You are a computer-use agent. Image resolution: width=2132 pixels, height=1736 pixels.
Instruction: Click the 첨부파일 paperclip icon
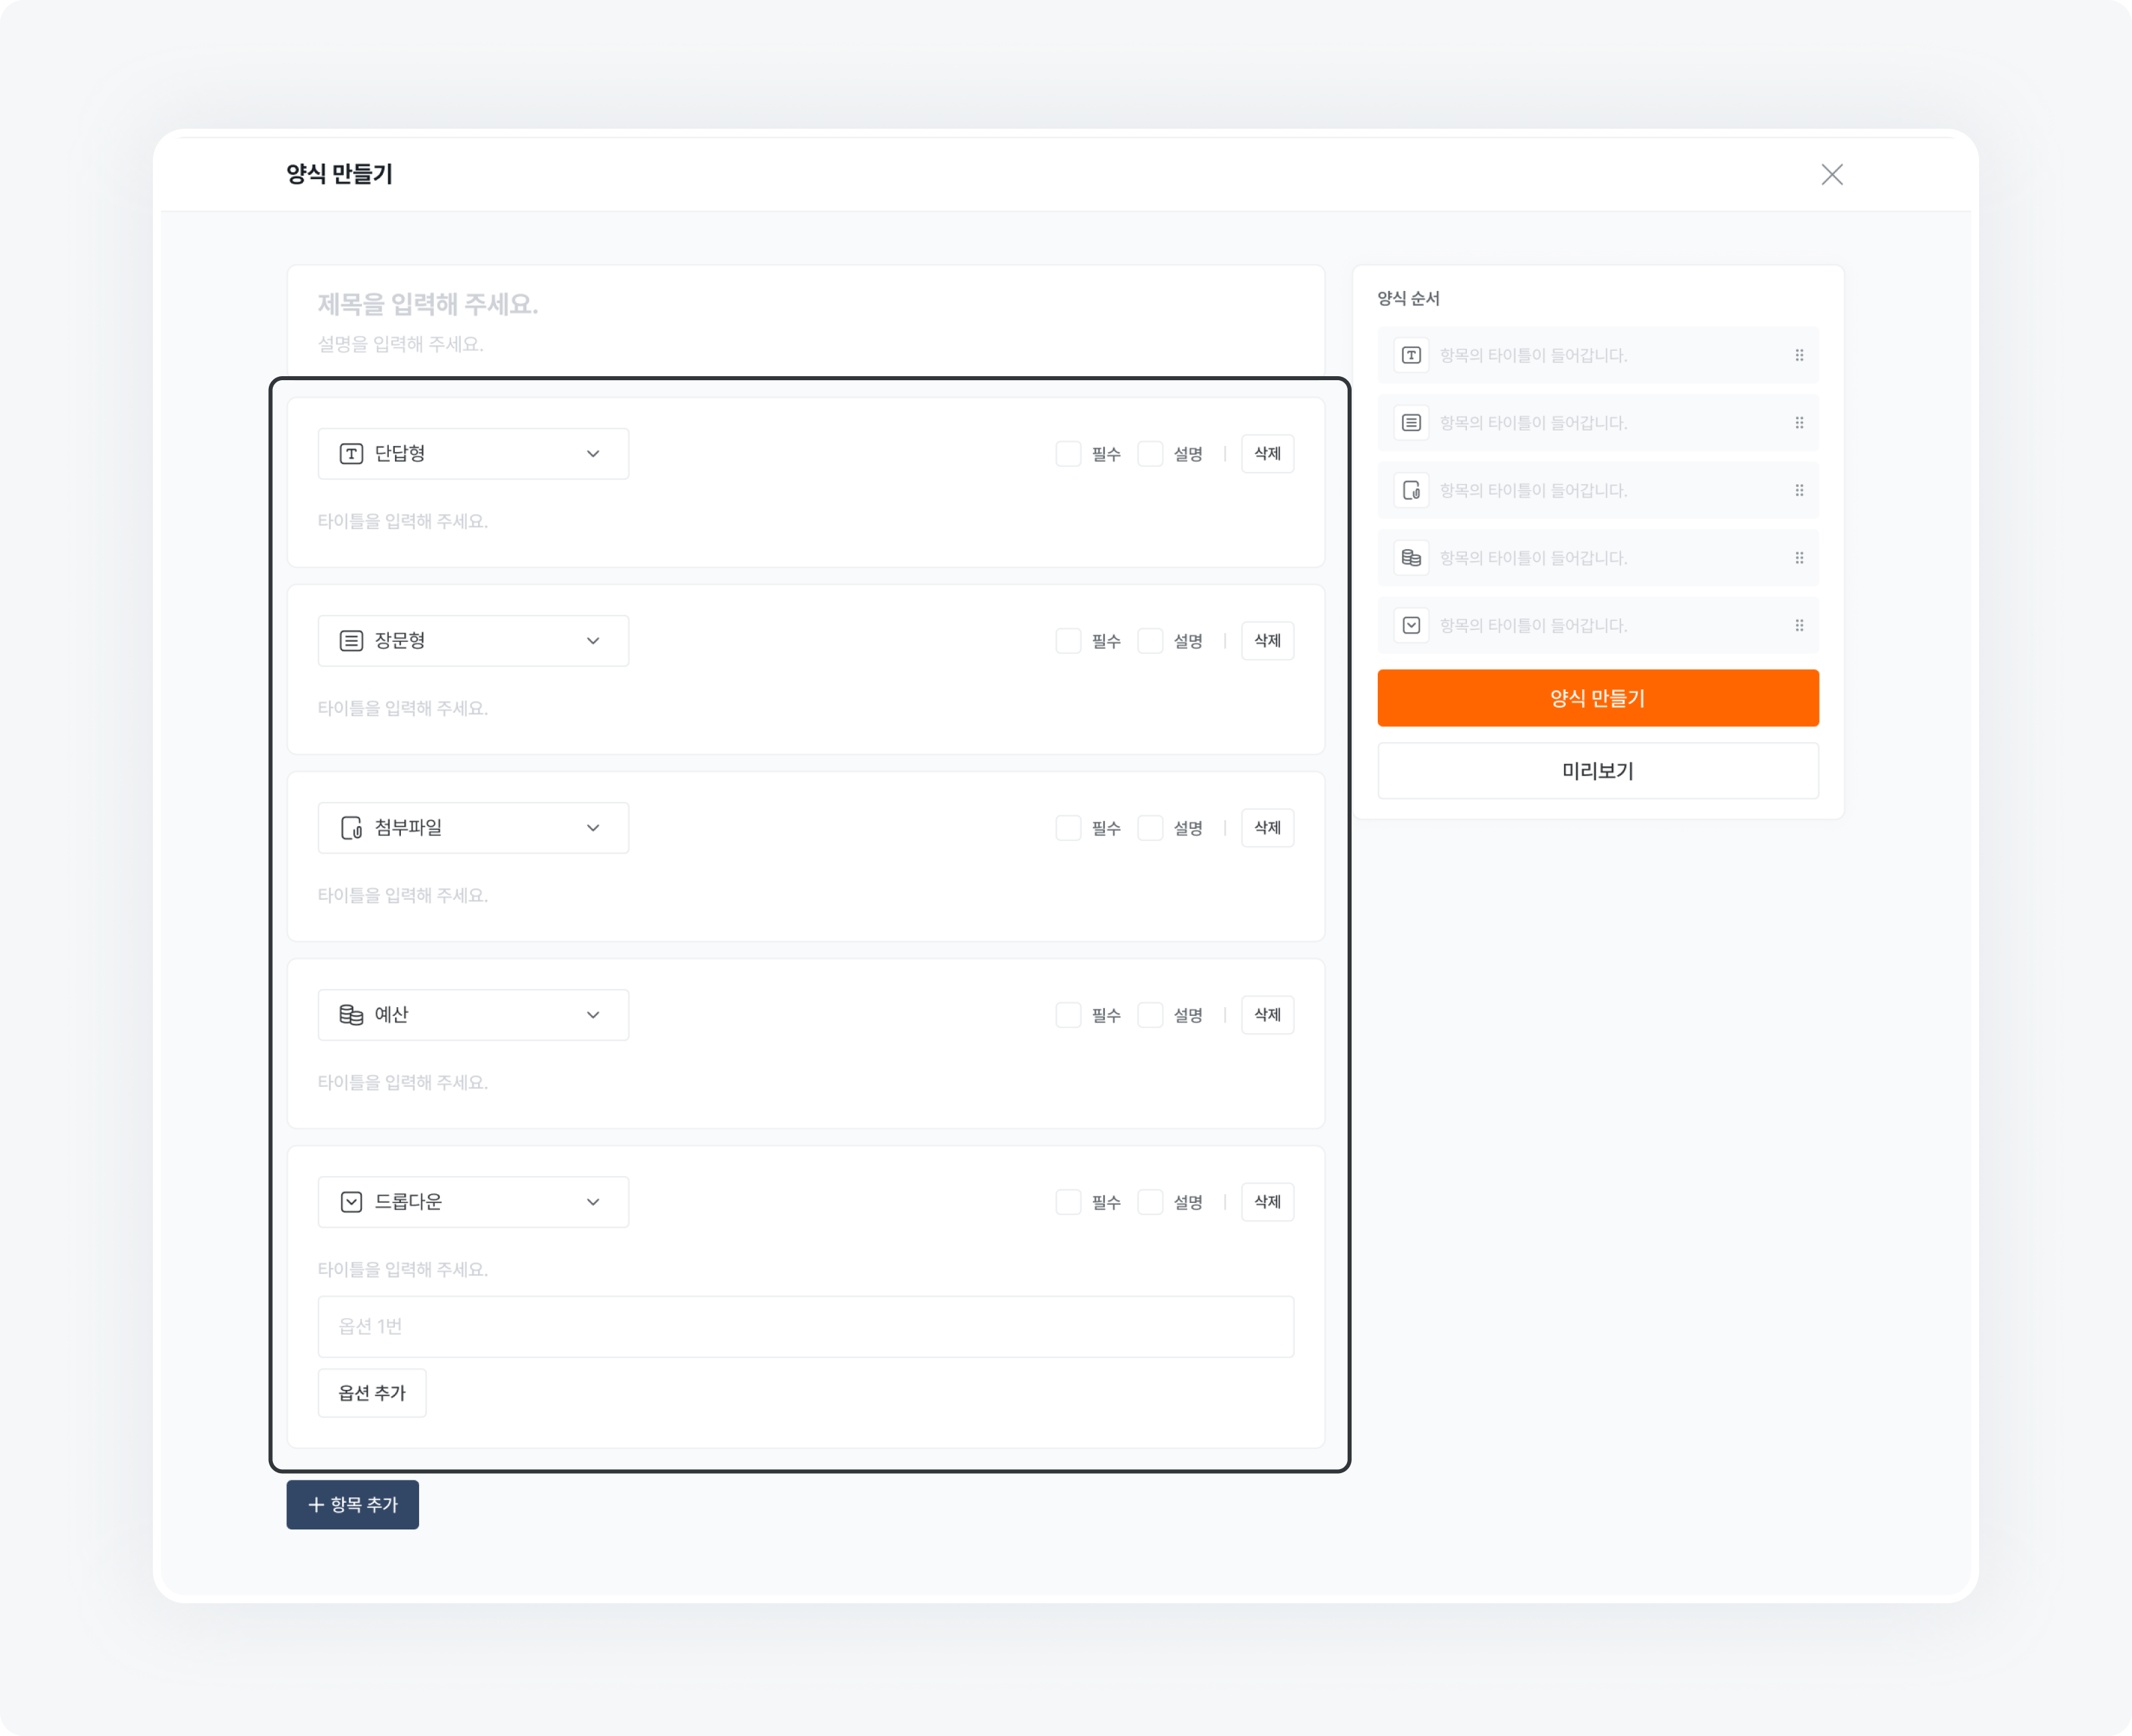tap(350, 827)
